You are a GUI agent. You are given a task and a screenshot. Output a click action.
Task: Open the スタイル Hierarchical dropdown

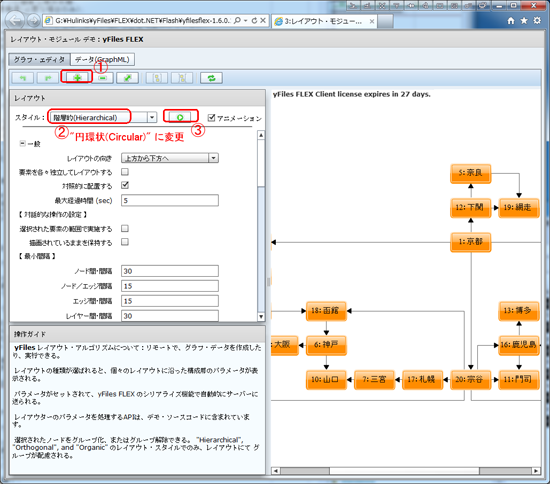pos(103,117)
